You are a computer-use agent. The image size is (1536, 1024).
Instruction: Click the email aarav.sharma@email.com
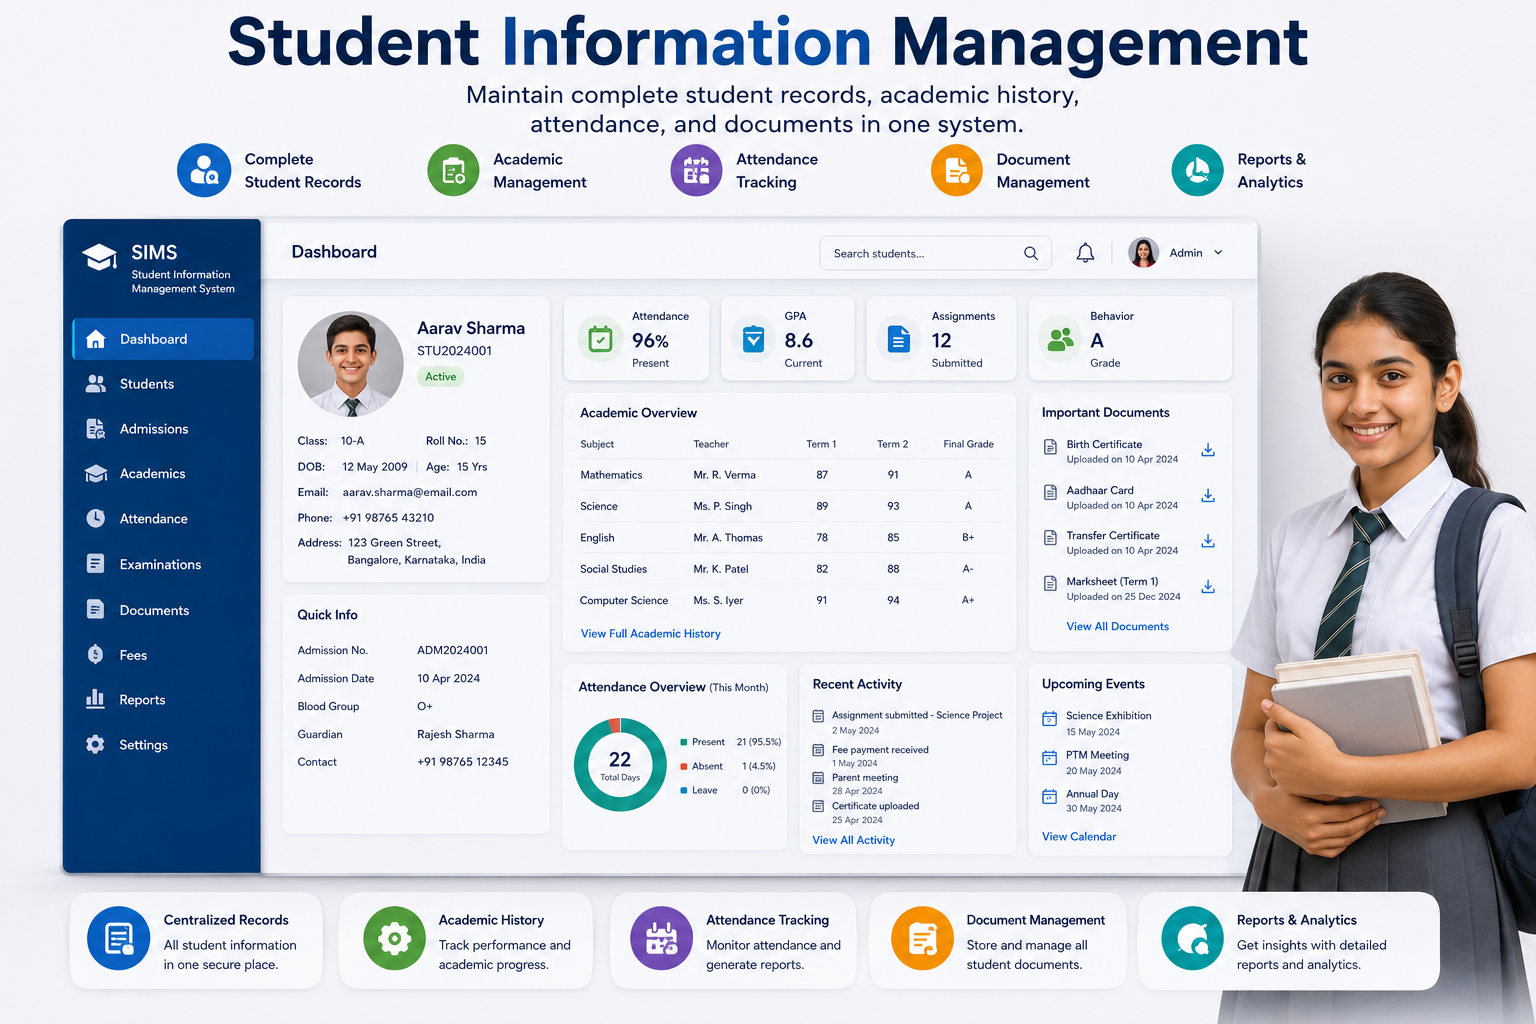click(410, 493)
